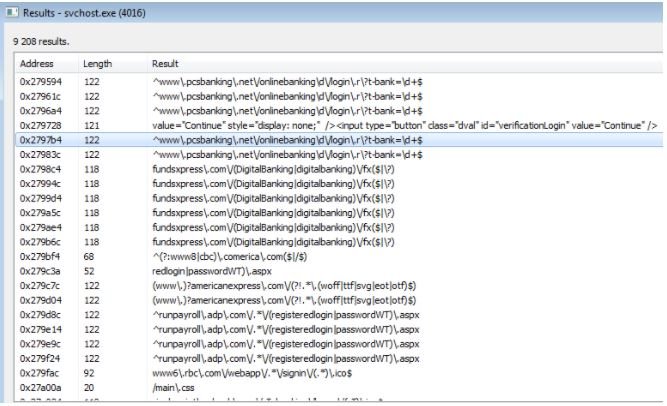
Task: Select highlighted row at address 0x2797b4
Action: [x=339, y=140]
